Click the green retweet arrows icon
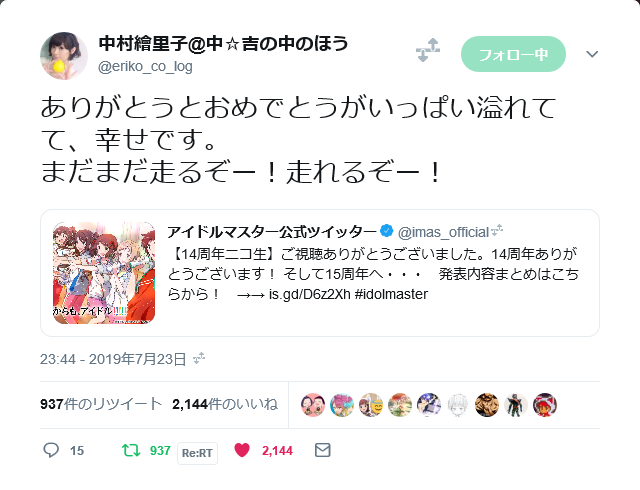Screen dimensions: 640x490 pos(131,450)
